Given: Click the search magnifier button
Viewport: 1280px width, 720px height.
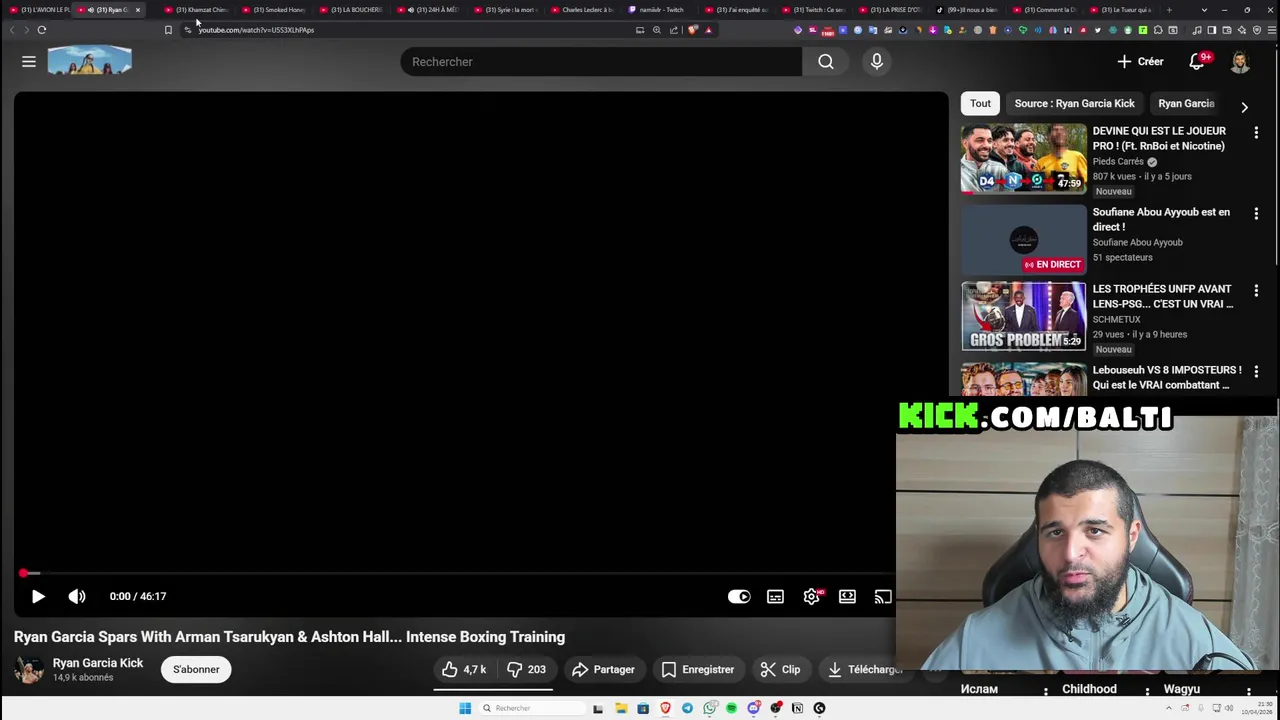Looking at the screenshot, I should 826,62.
